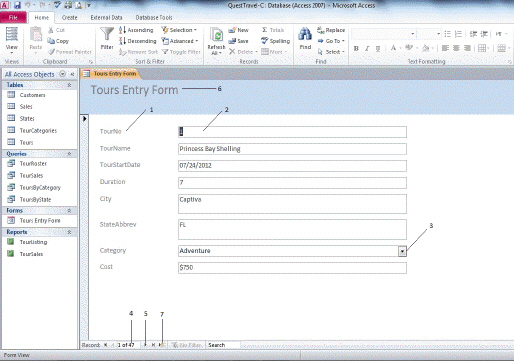
Task: Collapse the navigation pane with the shutter button
Action: 72,74
